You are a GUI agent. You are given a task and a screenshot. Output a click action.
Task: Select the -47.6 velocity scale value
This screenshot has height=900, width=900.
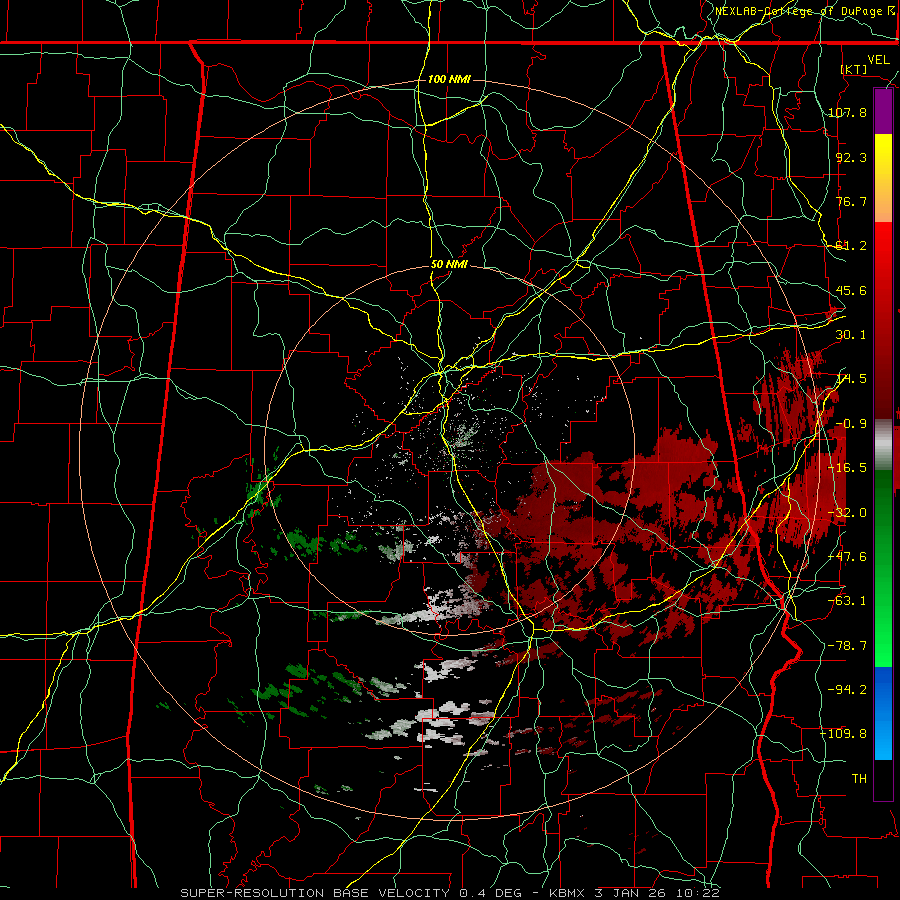(x=847, y=557)
